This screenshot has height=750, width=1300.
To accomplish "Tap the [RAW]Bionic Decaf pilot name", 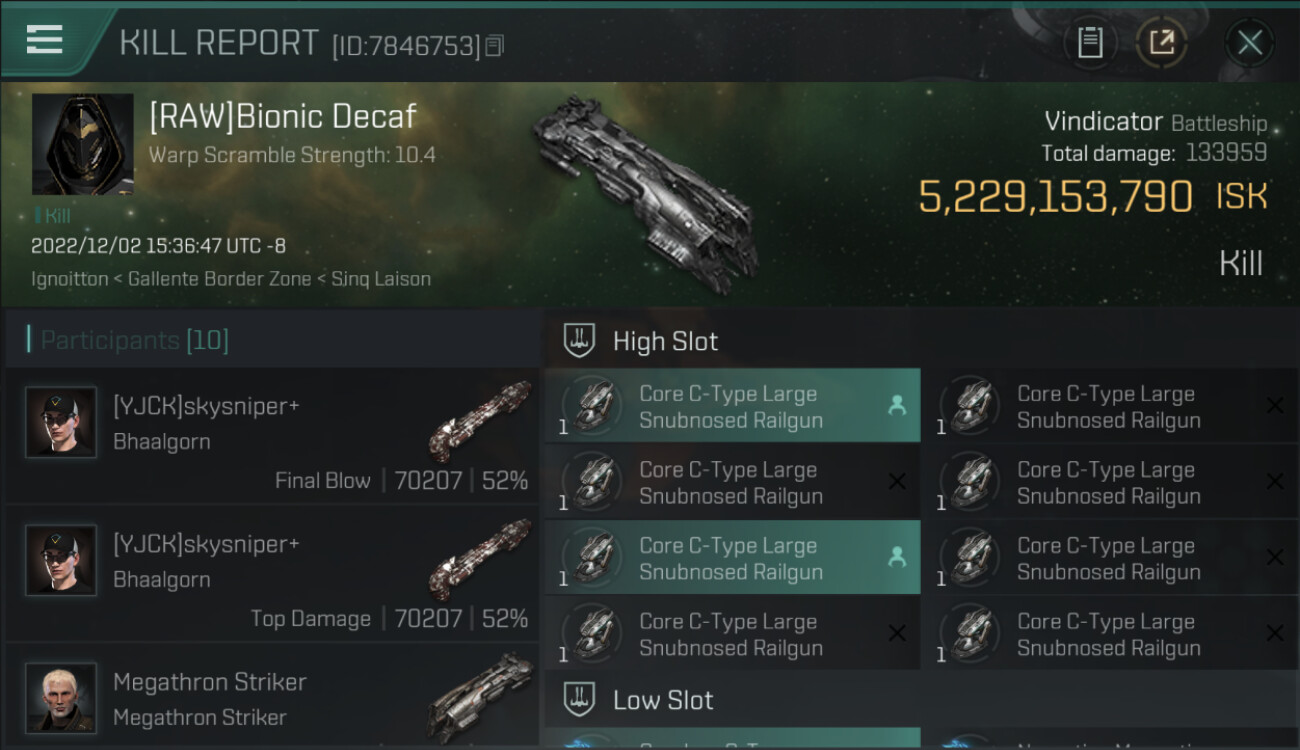I will click(x=282, y=117).
